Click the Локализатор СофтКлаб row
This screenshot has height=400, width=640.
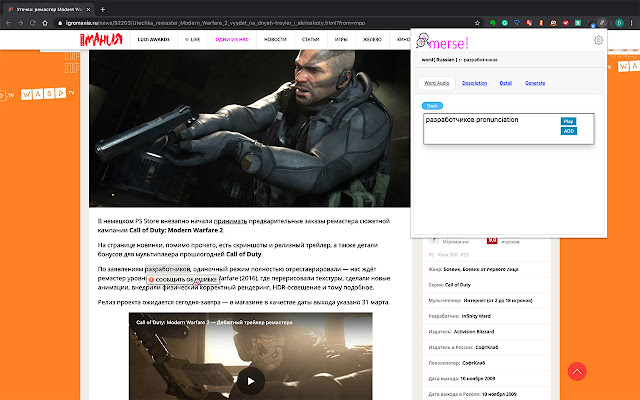[487, 363]
